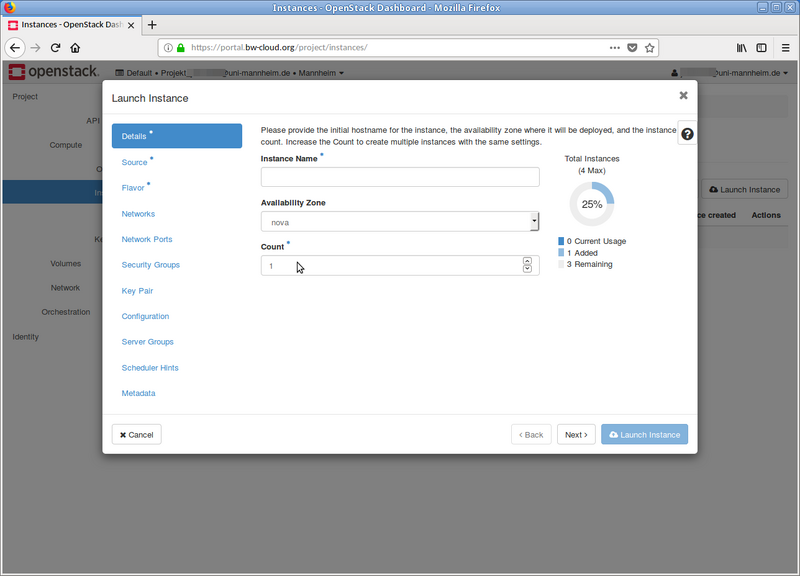The height and width of the screenshot is (576, 800).
Task: Open the Firefox hamburger menu
Action: click(x=784, y=47)
